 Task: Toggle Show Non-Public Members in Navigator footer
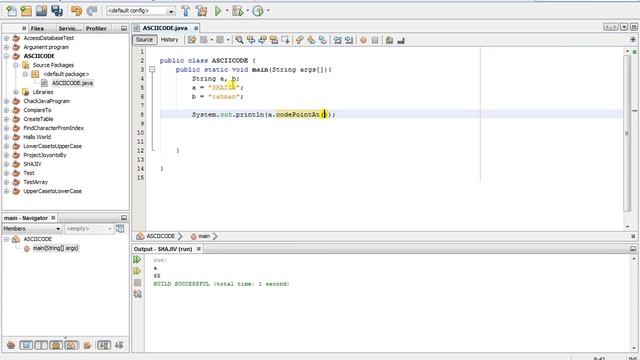pyautogui.click(x=56, y=345)
